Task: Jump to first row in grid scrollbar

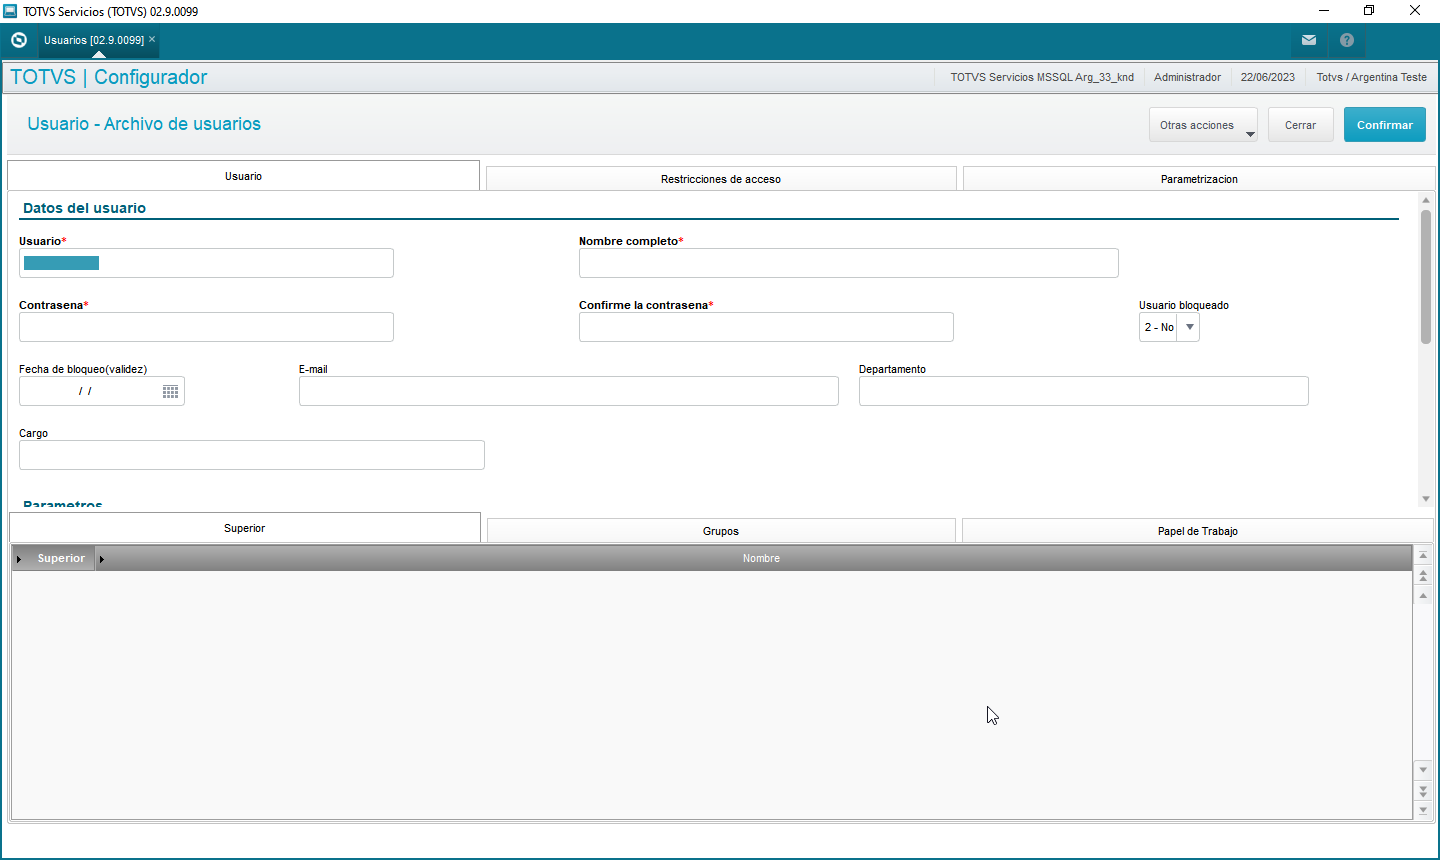Action: pos(1423,555)
